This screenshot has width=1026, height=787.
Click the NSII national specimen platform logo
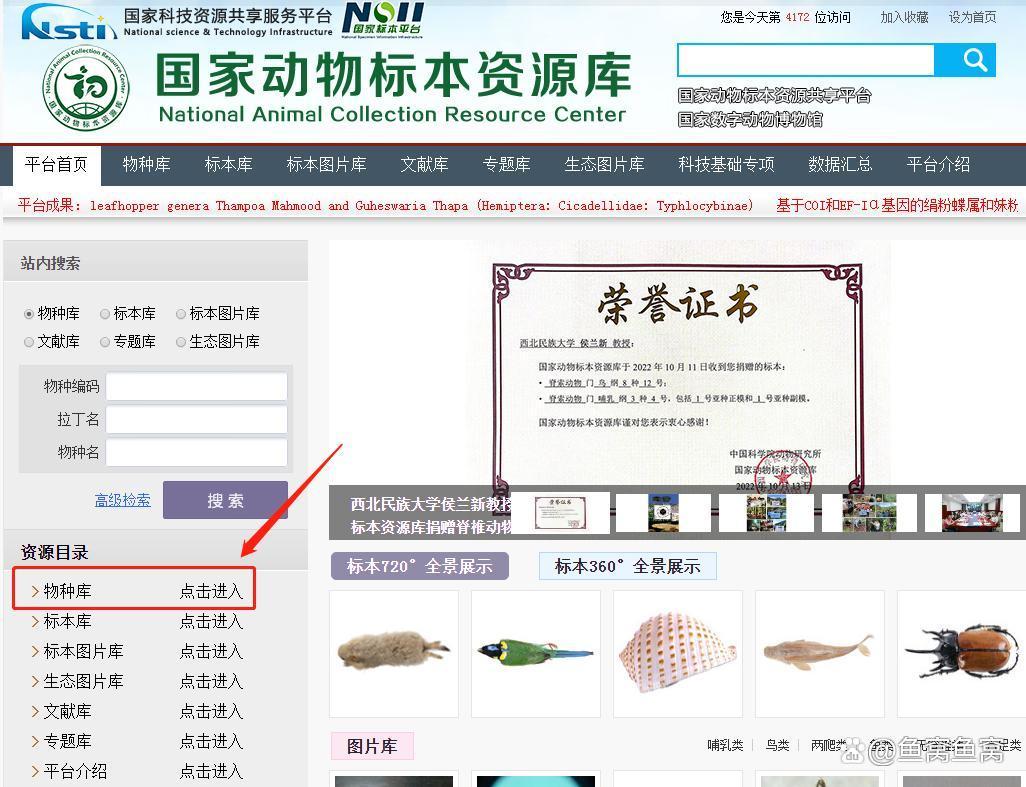click(383, 19)
